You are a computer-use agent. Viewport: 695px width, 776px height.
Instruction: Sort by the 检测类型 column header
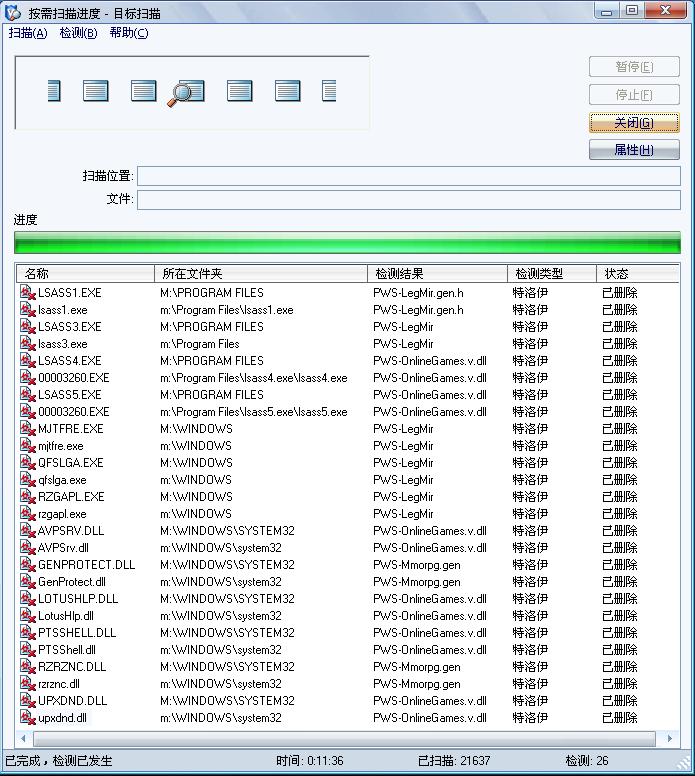click(551, 273)
